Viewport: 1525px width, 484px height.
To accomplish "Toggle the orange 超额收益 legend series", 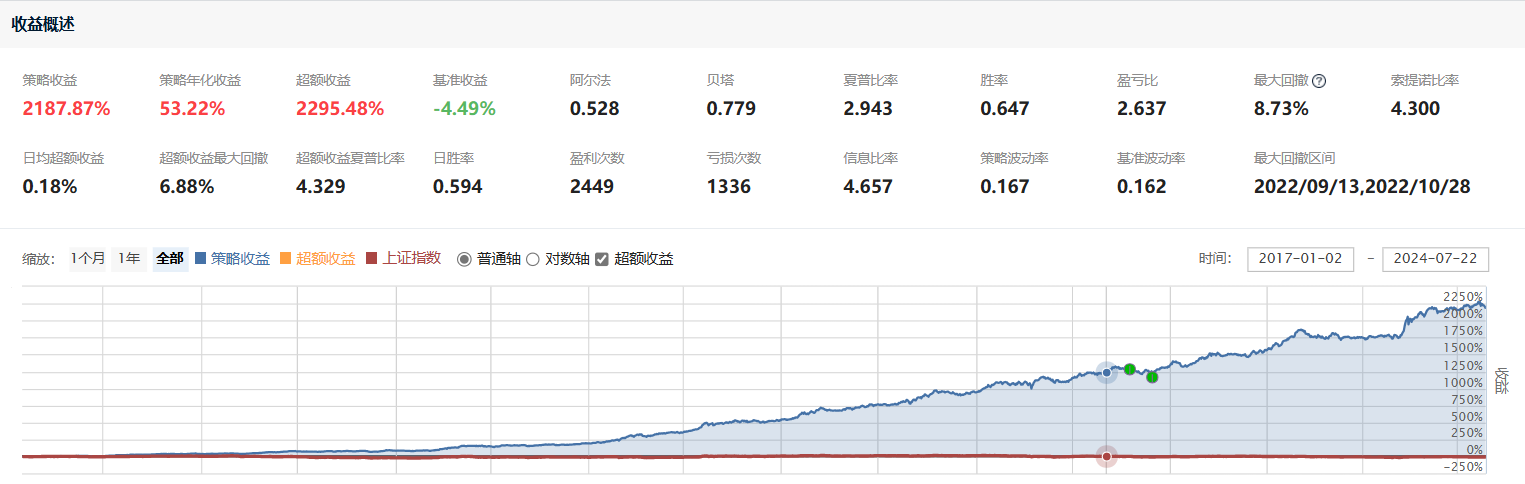I will (x=318, y=259).
